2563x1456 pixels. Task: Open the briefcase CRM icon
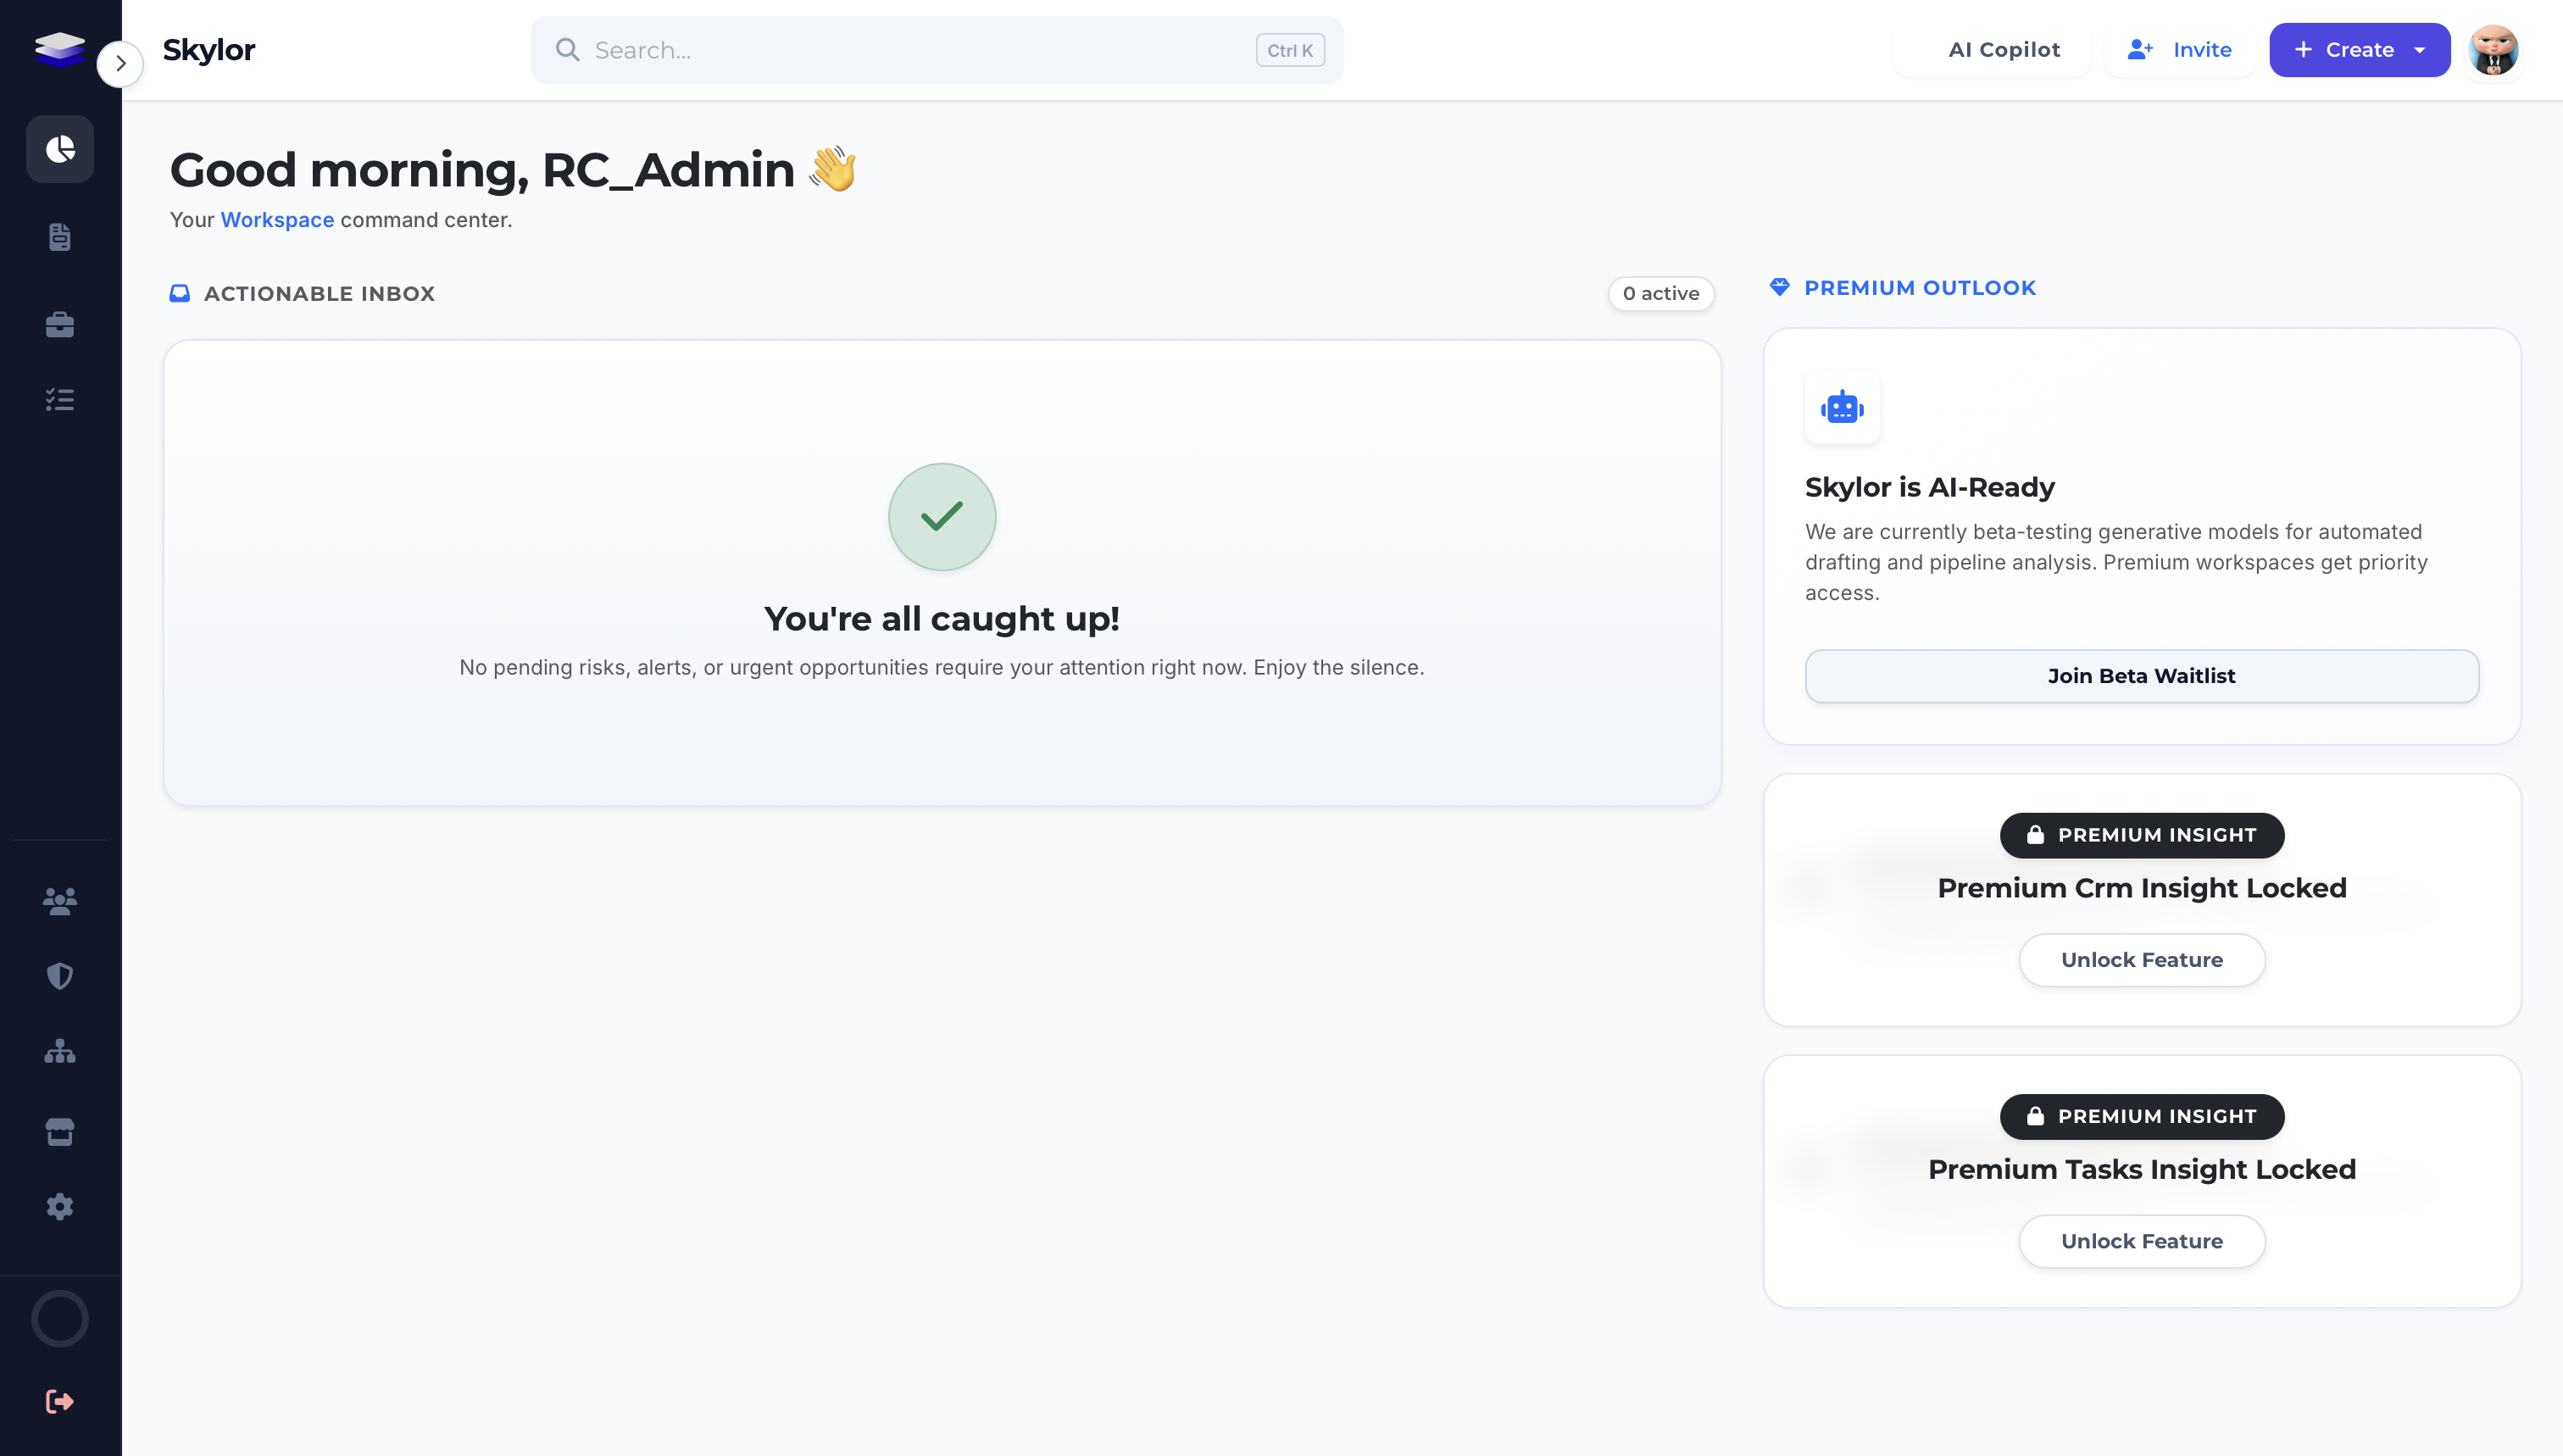[60, 324]
